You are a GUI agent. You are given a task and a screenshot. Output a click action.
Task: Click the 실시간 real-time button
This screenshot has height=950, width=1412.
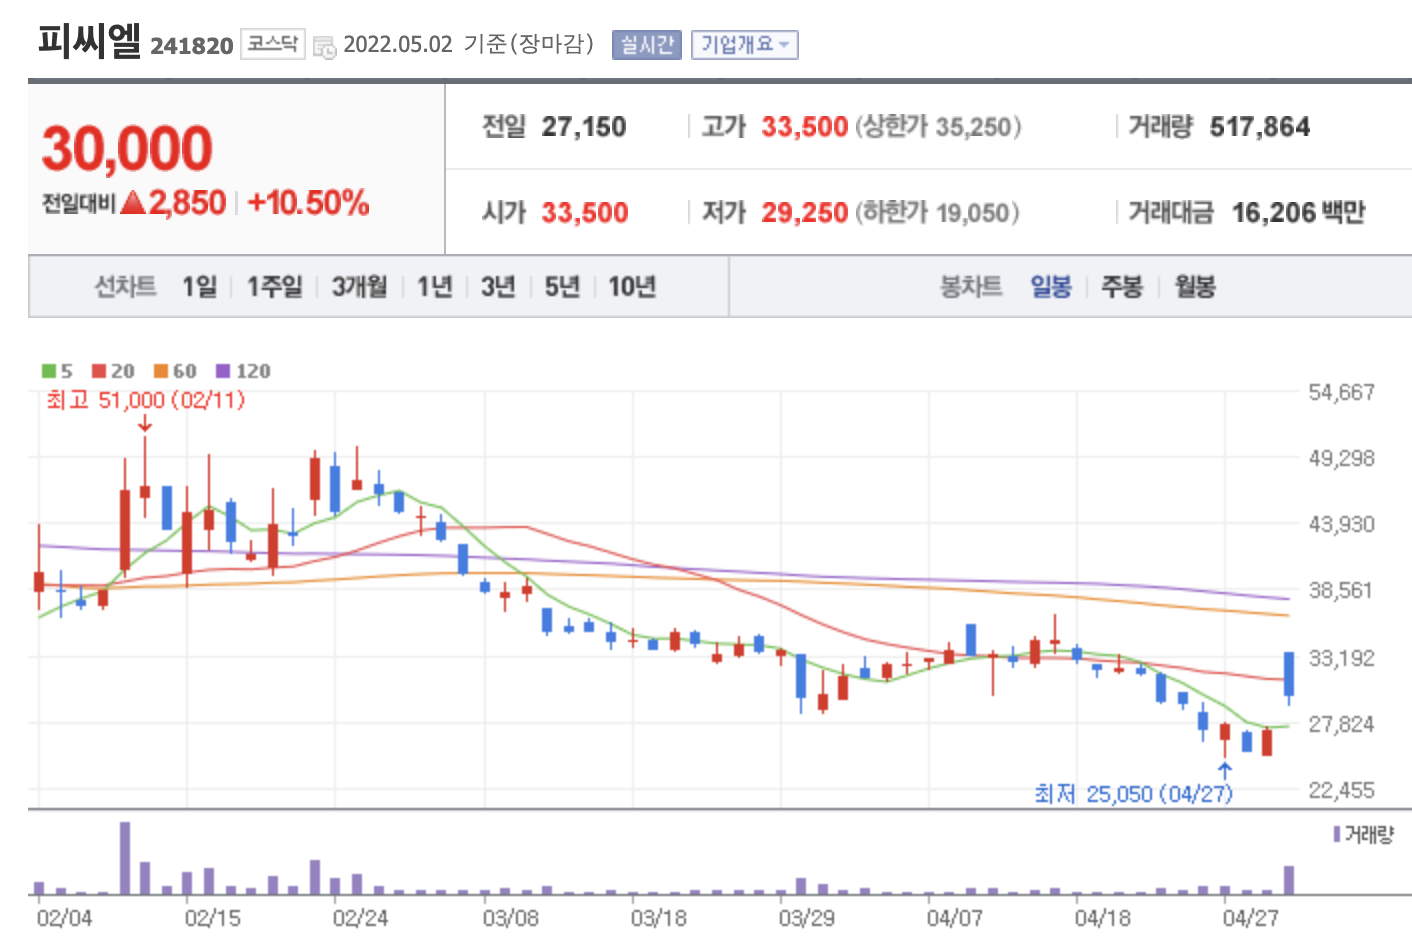pyautogui.click(x=647, y=45)
